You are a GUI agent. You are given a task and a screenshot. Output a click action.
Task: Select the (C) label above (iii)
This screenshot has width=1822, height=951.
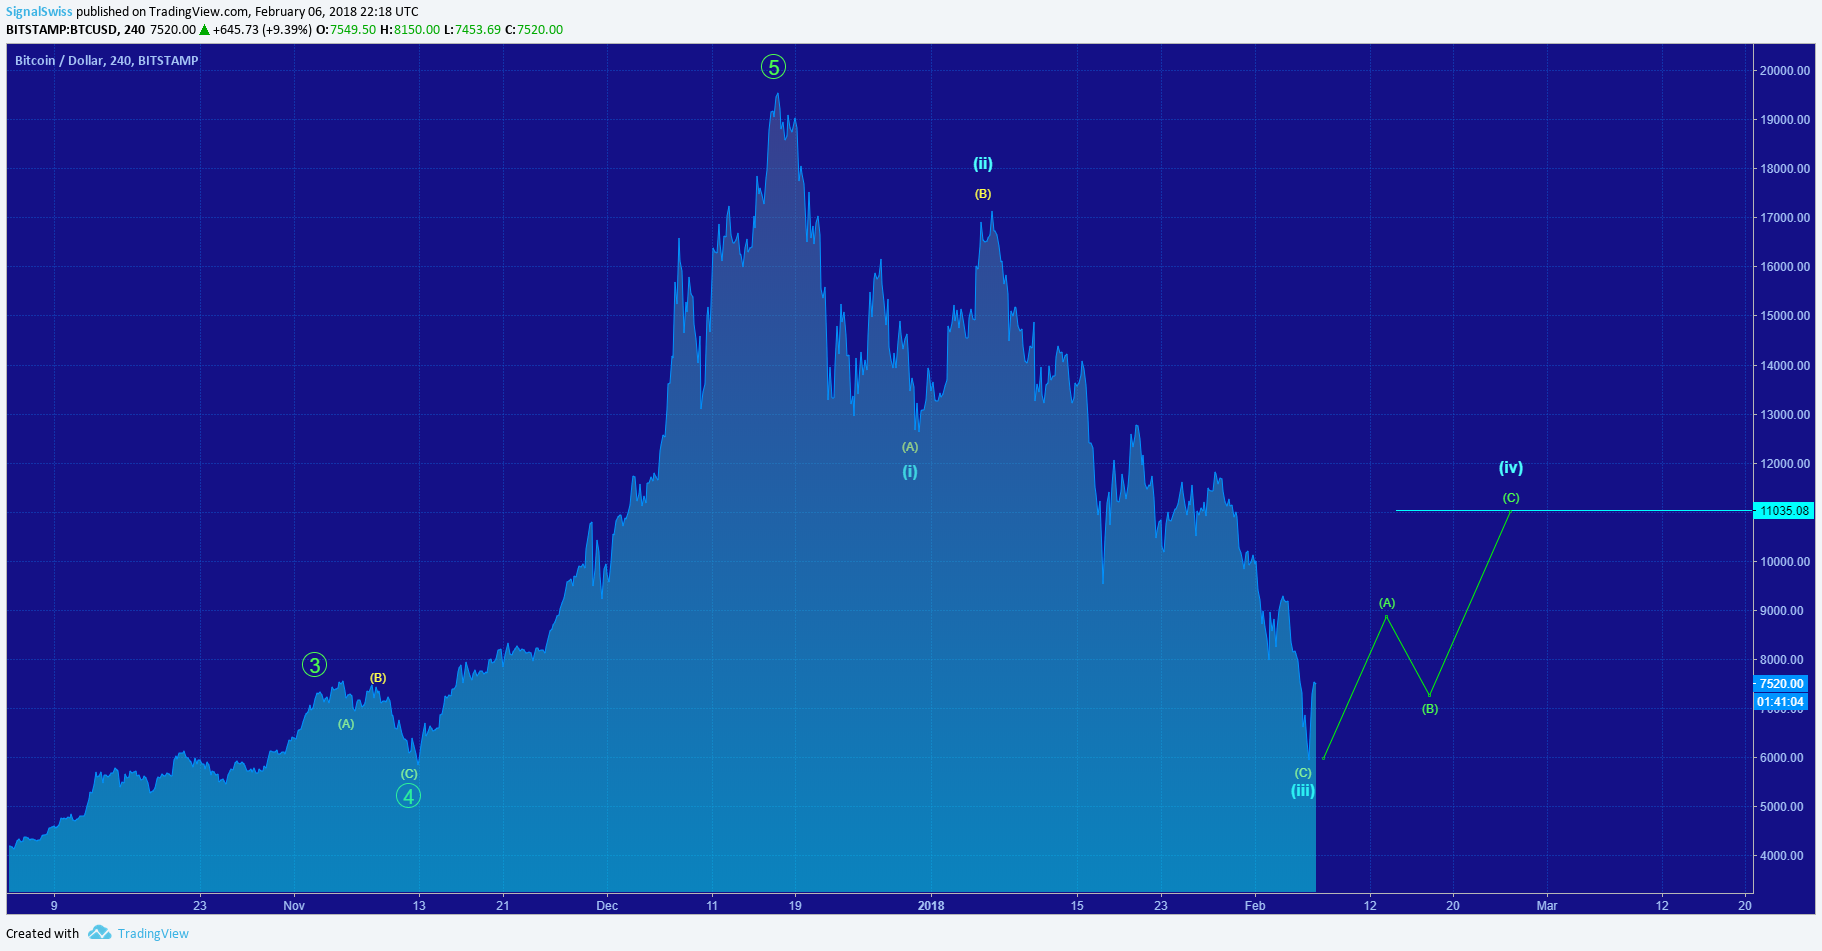1303,773
